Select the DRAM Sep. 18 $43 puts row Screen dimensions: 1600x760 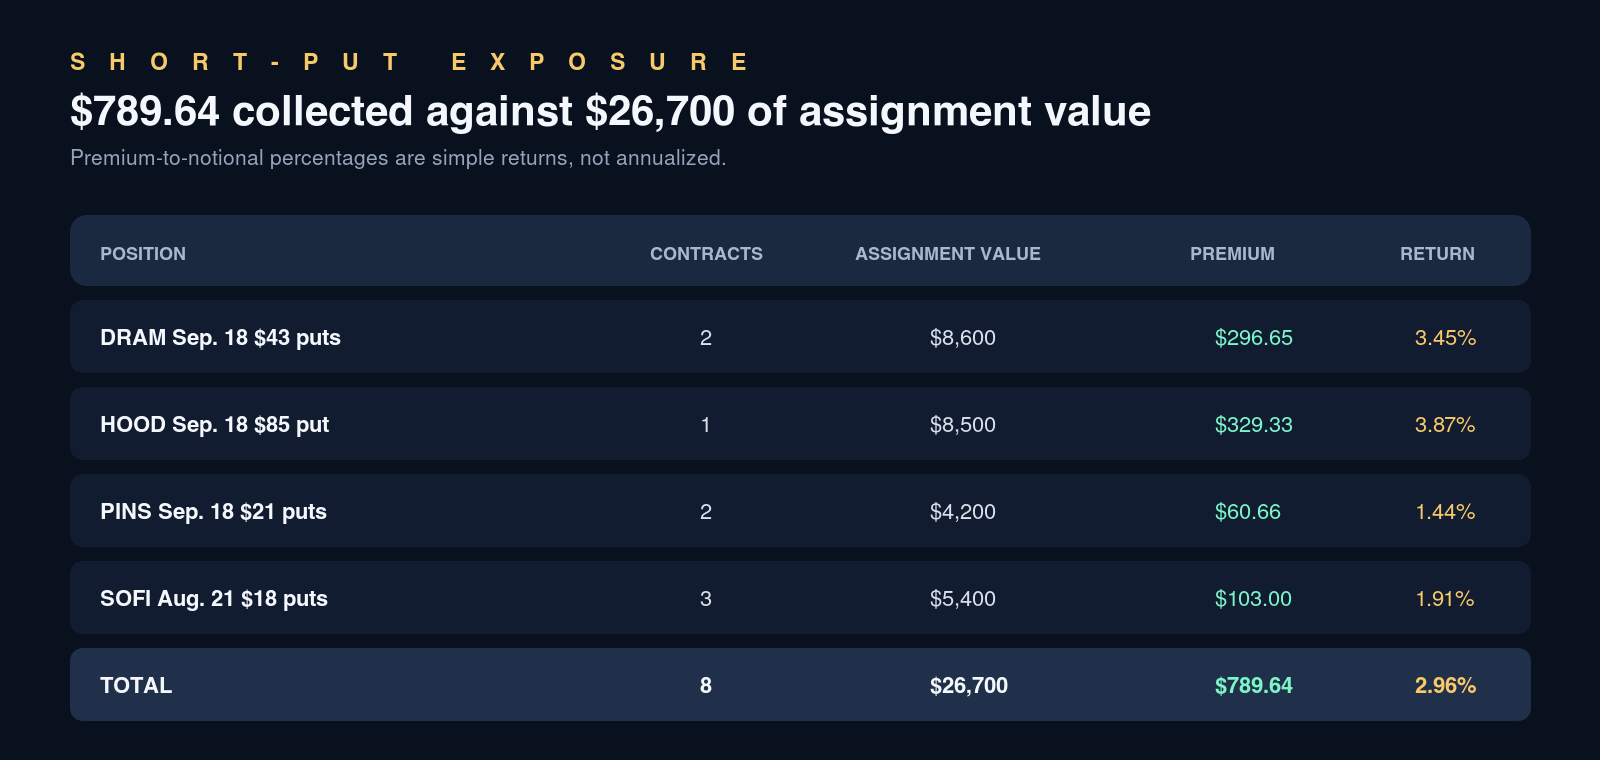(800, 337)
